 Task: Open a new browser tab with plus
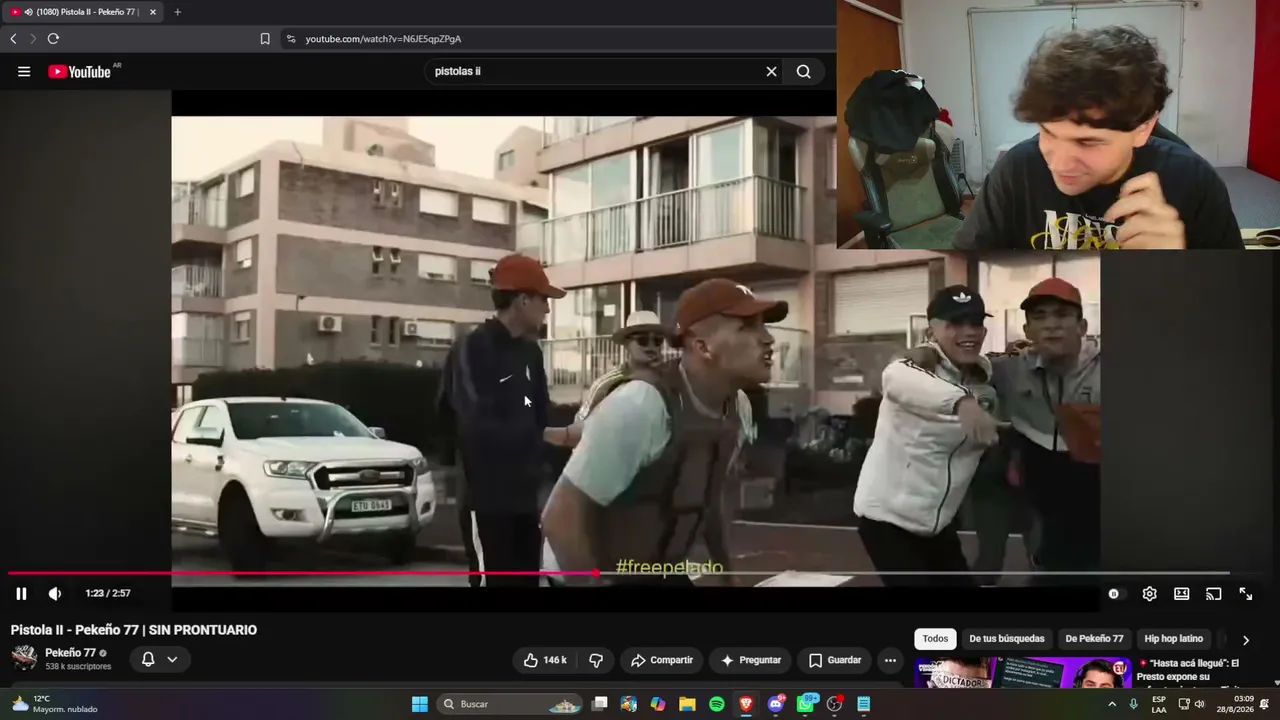tap(177, 12)
